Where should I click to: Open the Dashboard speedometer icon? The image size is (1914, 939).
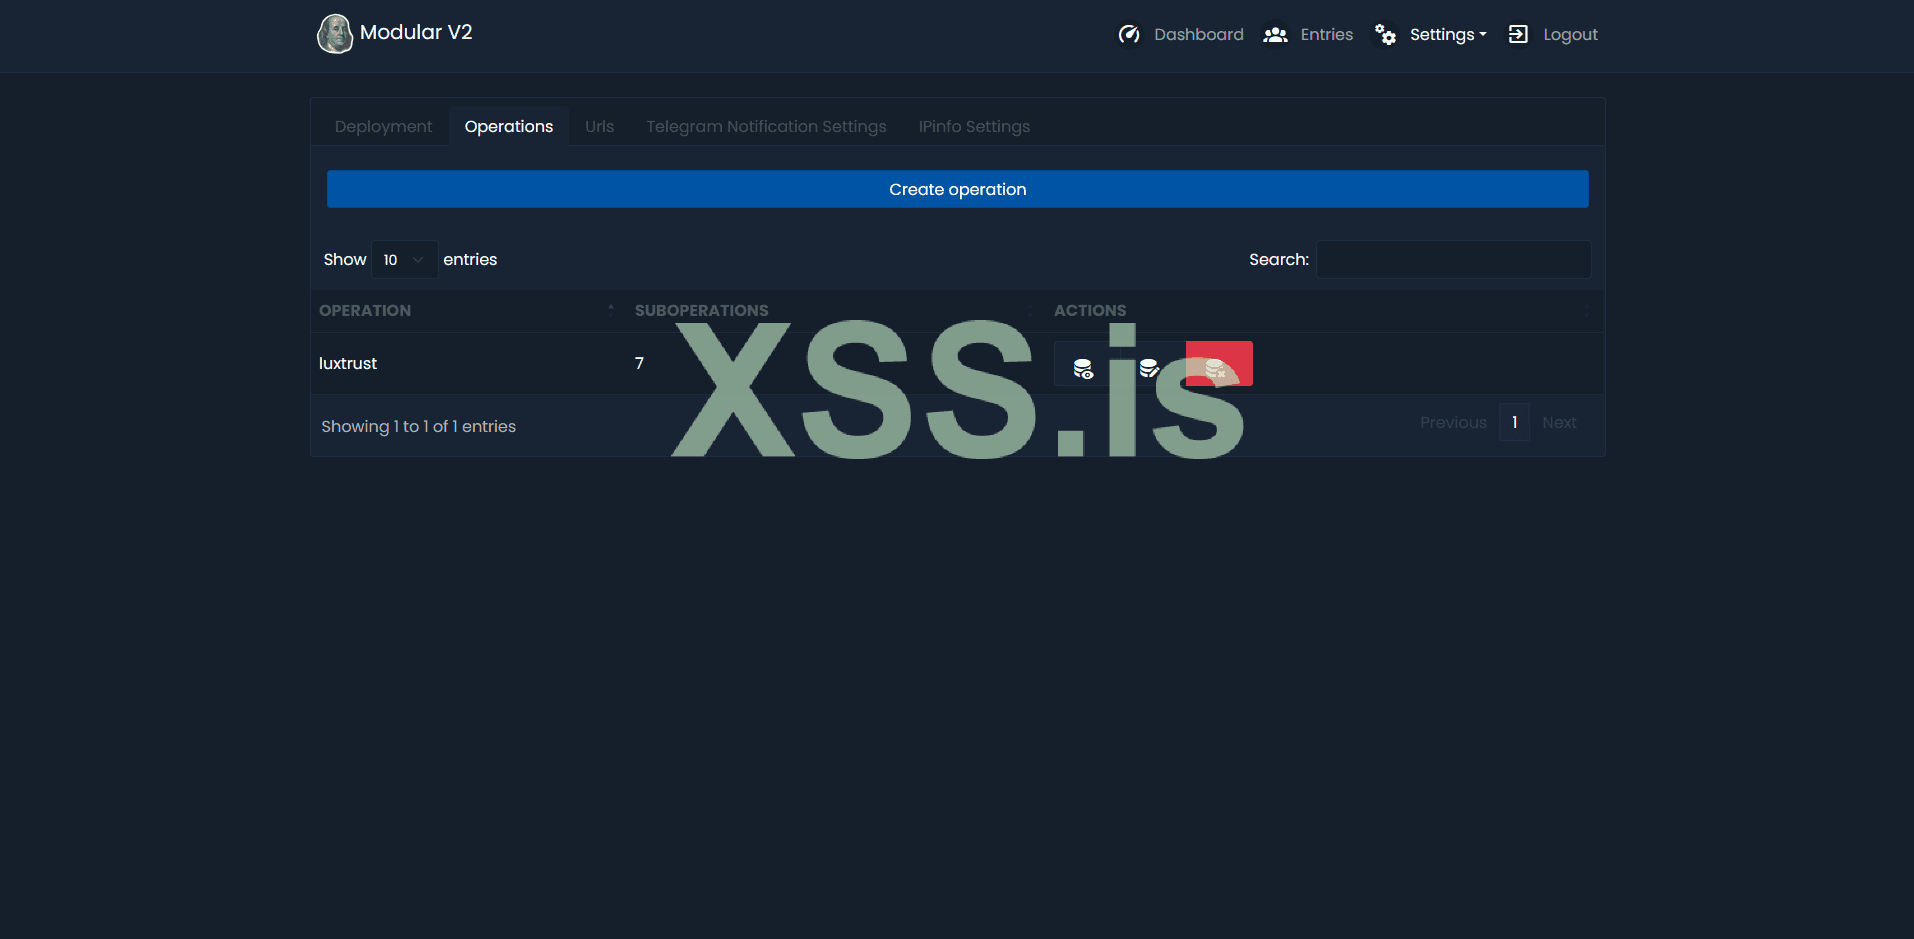1129,35
